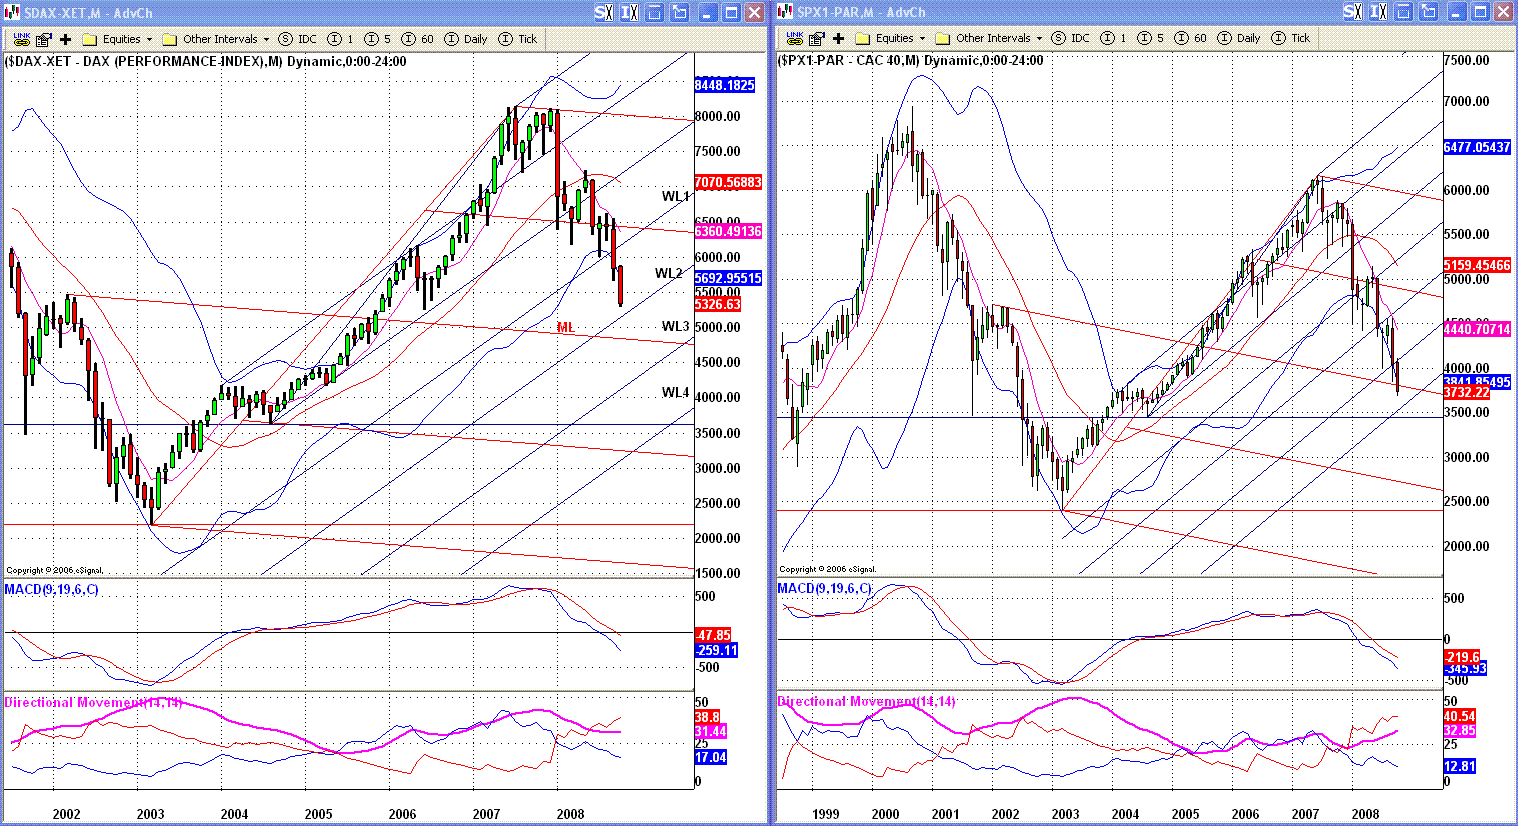Expand the Equities dropdown in DAX window
1518x826 pixels.
coord(118,39)
